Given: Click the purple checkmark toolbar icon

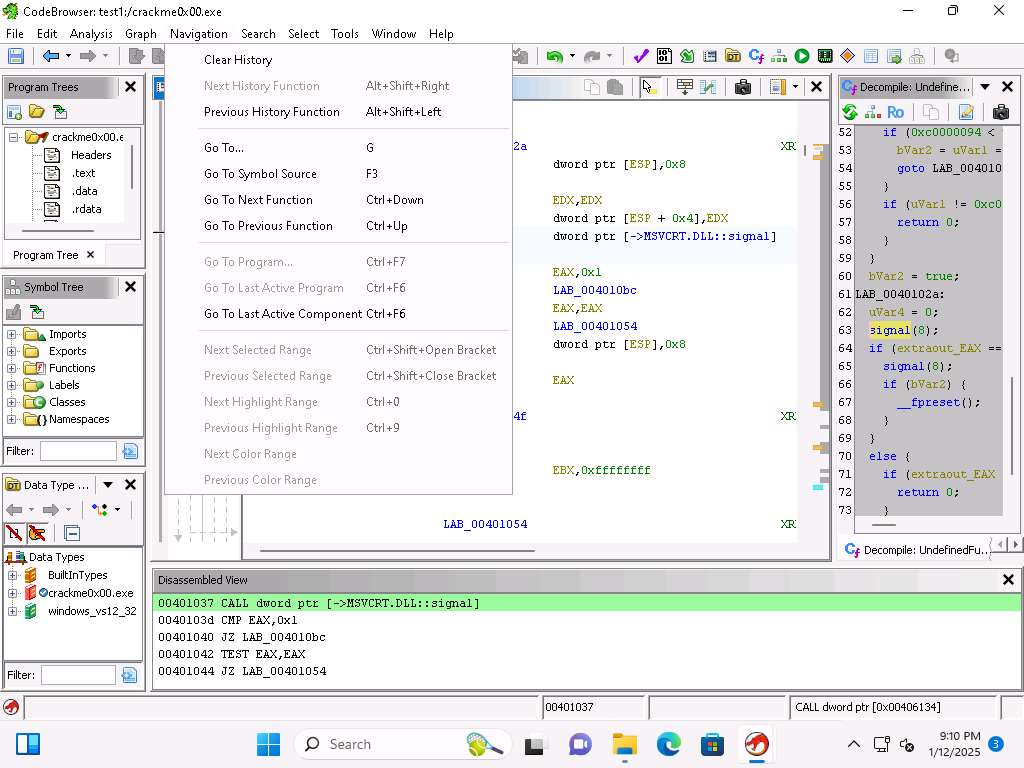Looking at the screenshot, I should (x=641, y=57).
